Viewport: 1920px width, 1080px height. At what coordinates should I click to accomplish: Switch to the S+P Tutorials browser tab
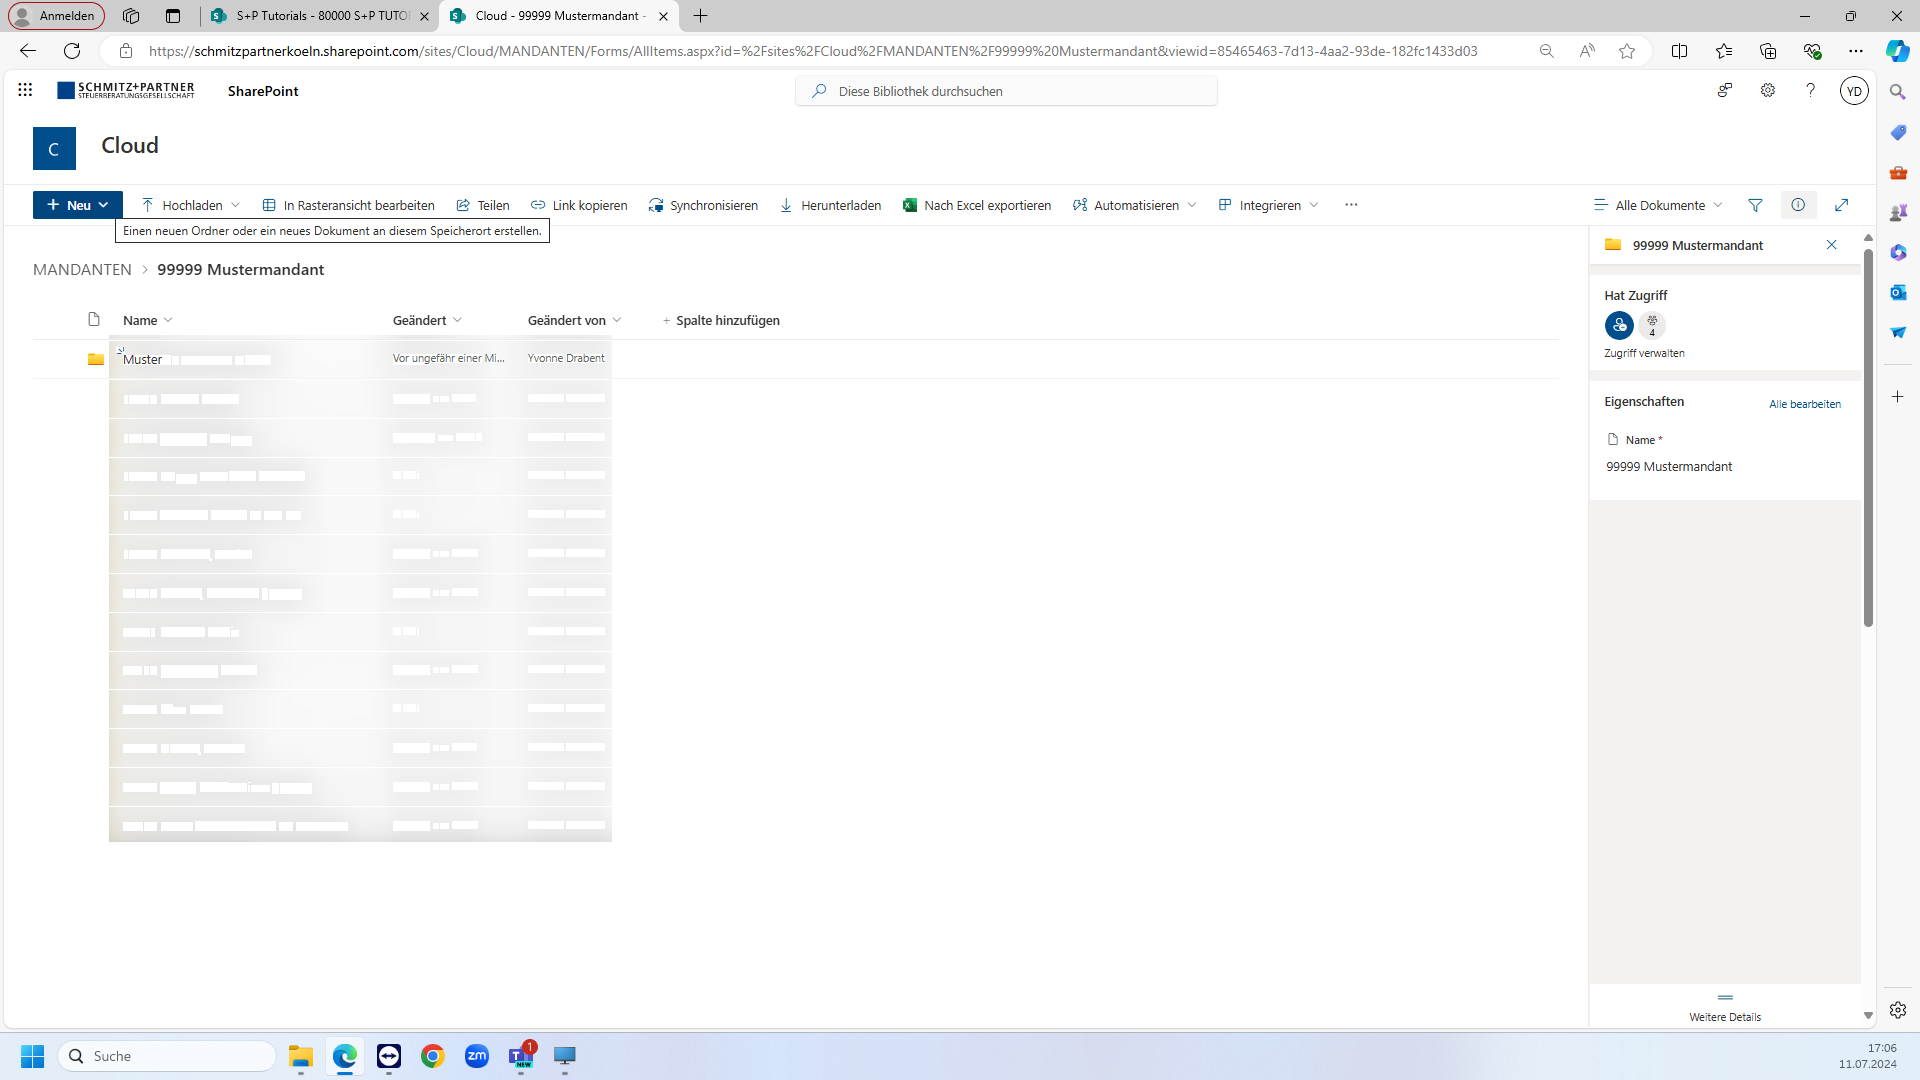[320, 16]
